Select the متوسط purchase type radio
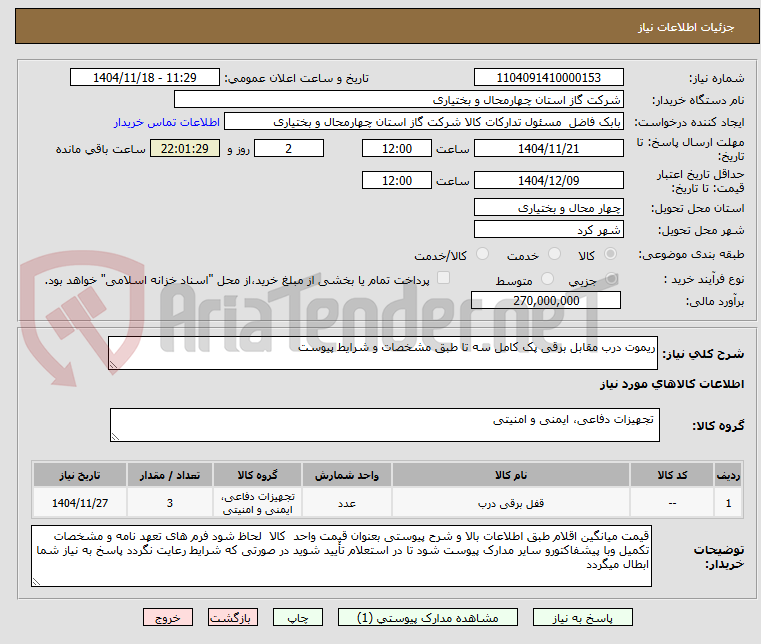This screenshot has height=644, width=761. pyautogui.click(x=547, y=279)
